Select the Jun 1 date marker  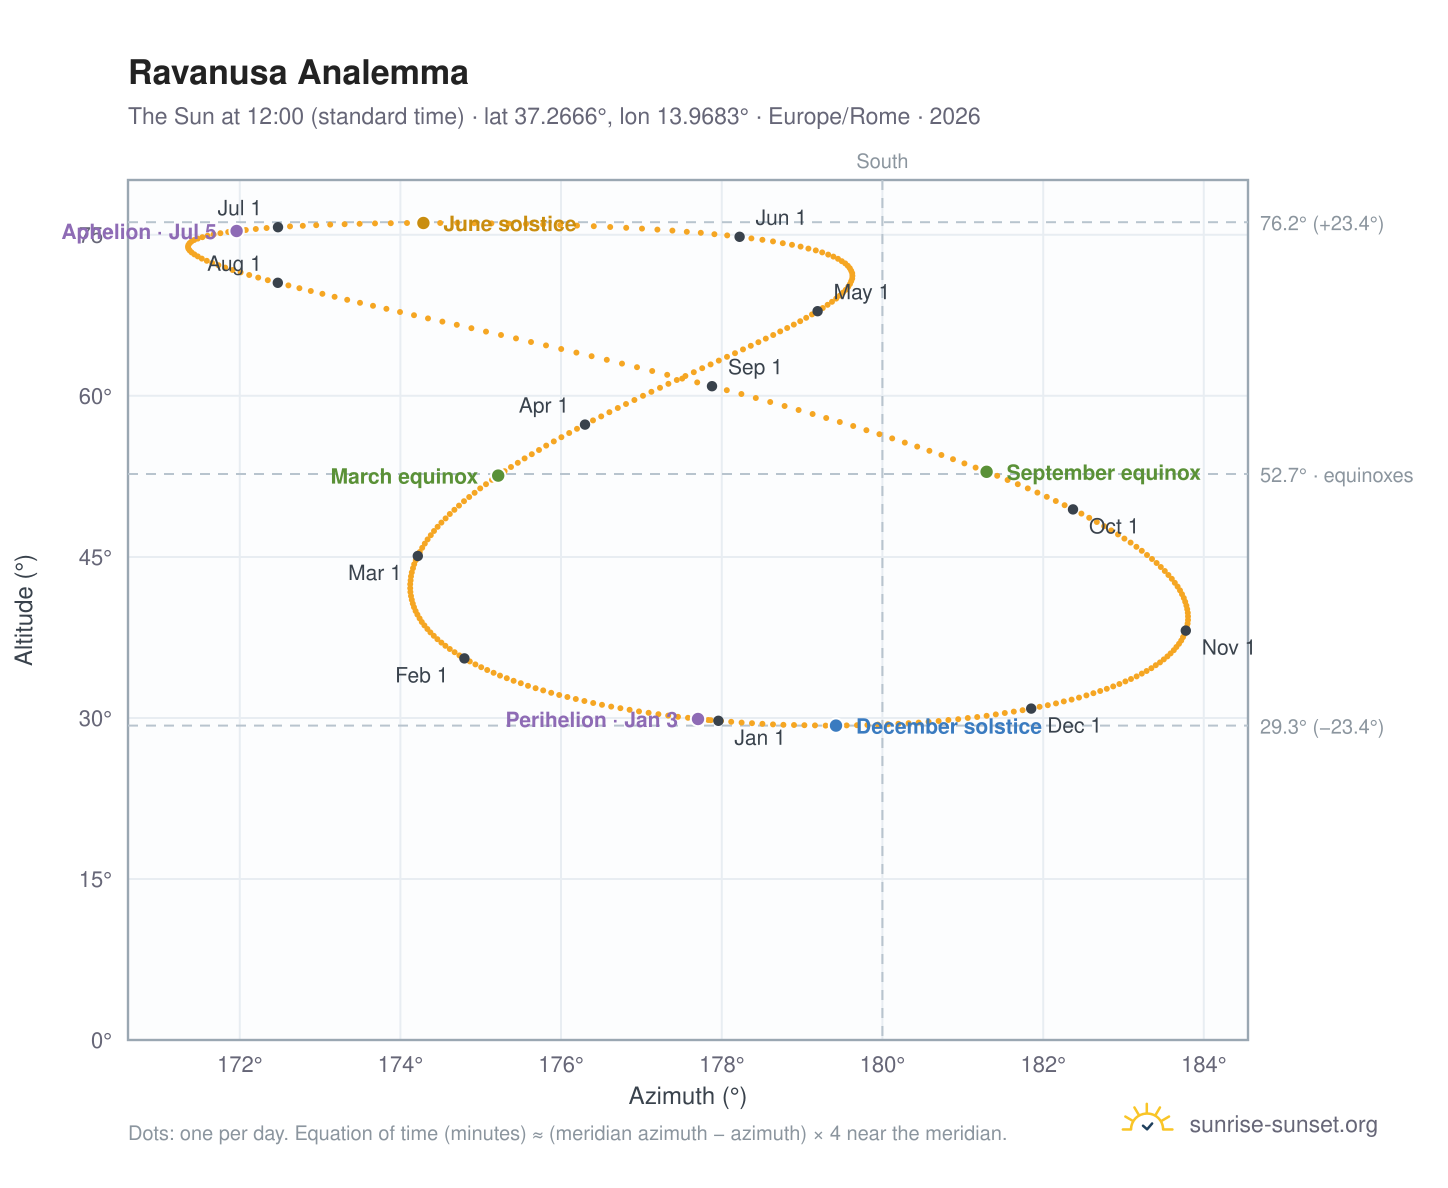coord(739,237)
